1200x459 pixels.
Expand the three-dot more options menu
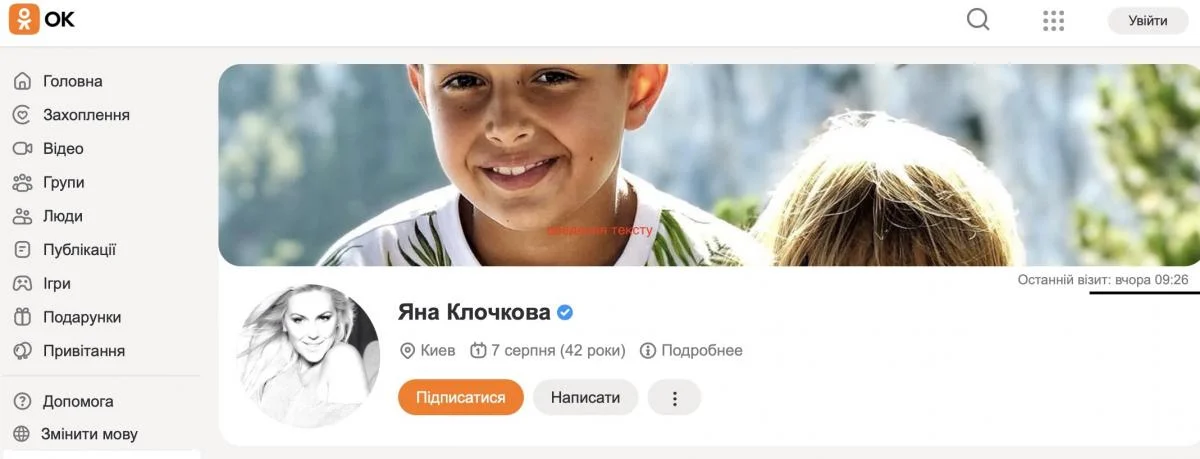[674, 397]
